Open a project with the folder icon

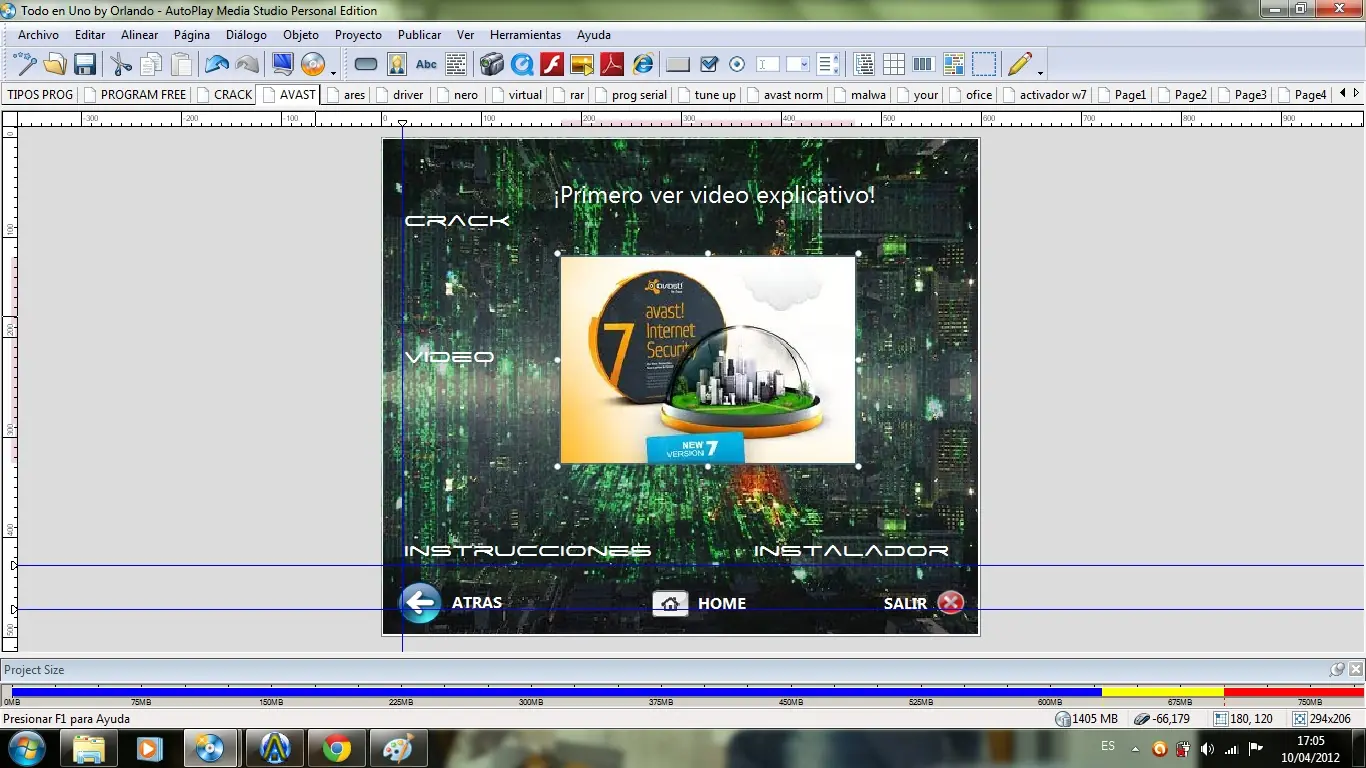click(x=55, y=65)
